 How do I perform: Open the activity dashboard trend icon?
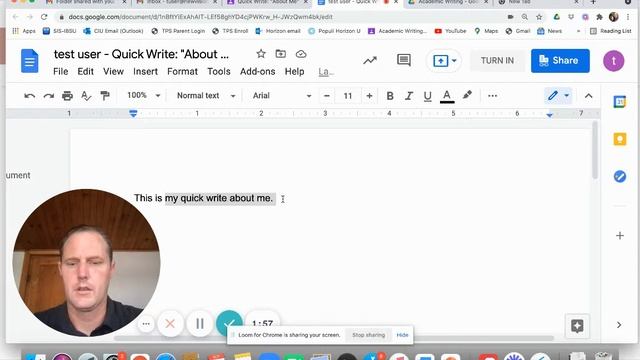(370, 60)
